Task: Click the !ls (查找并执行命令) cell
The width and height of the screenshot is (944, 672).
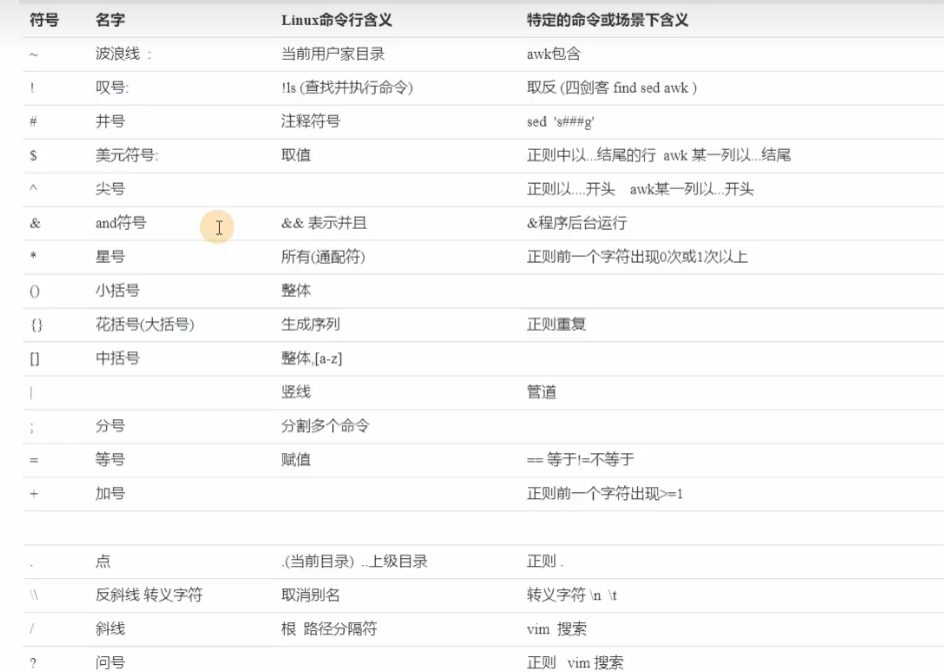Action: coord(346,88)
